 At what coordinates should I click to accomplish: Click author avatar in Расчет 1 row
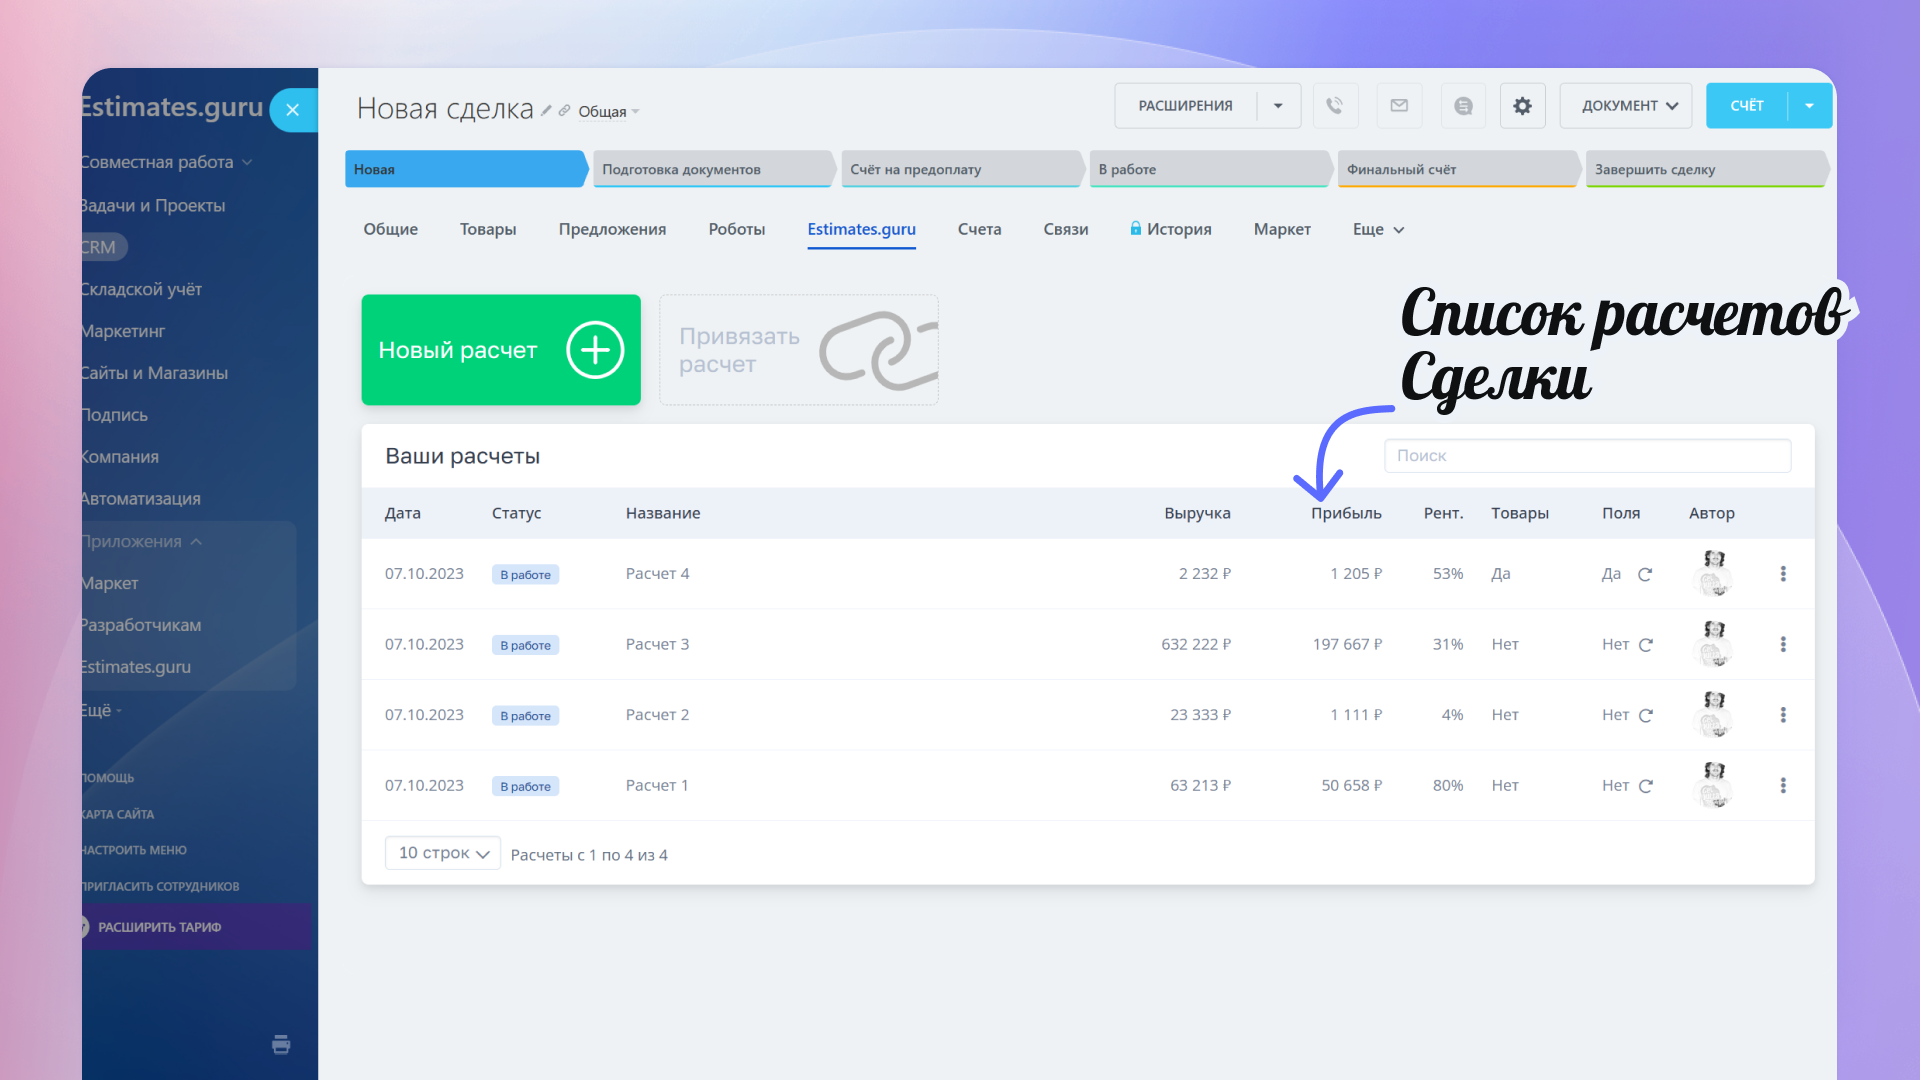pyautogui.click(x=1714, y=785)
